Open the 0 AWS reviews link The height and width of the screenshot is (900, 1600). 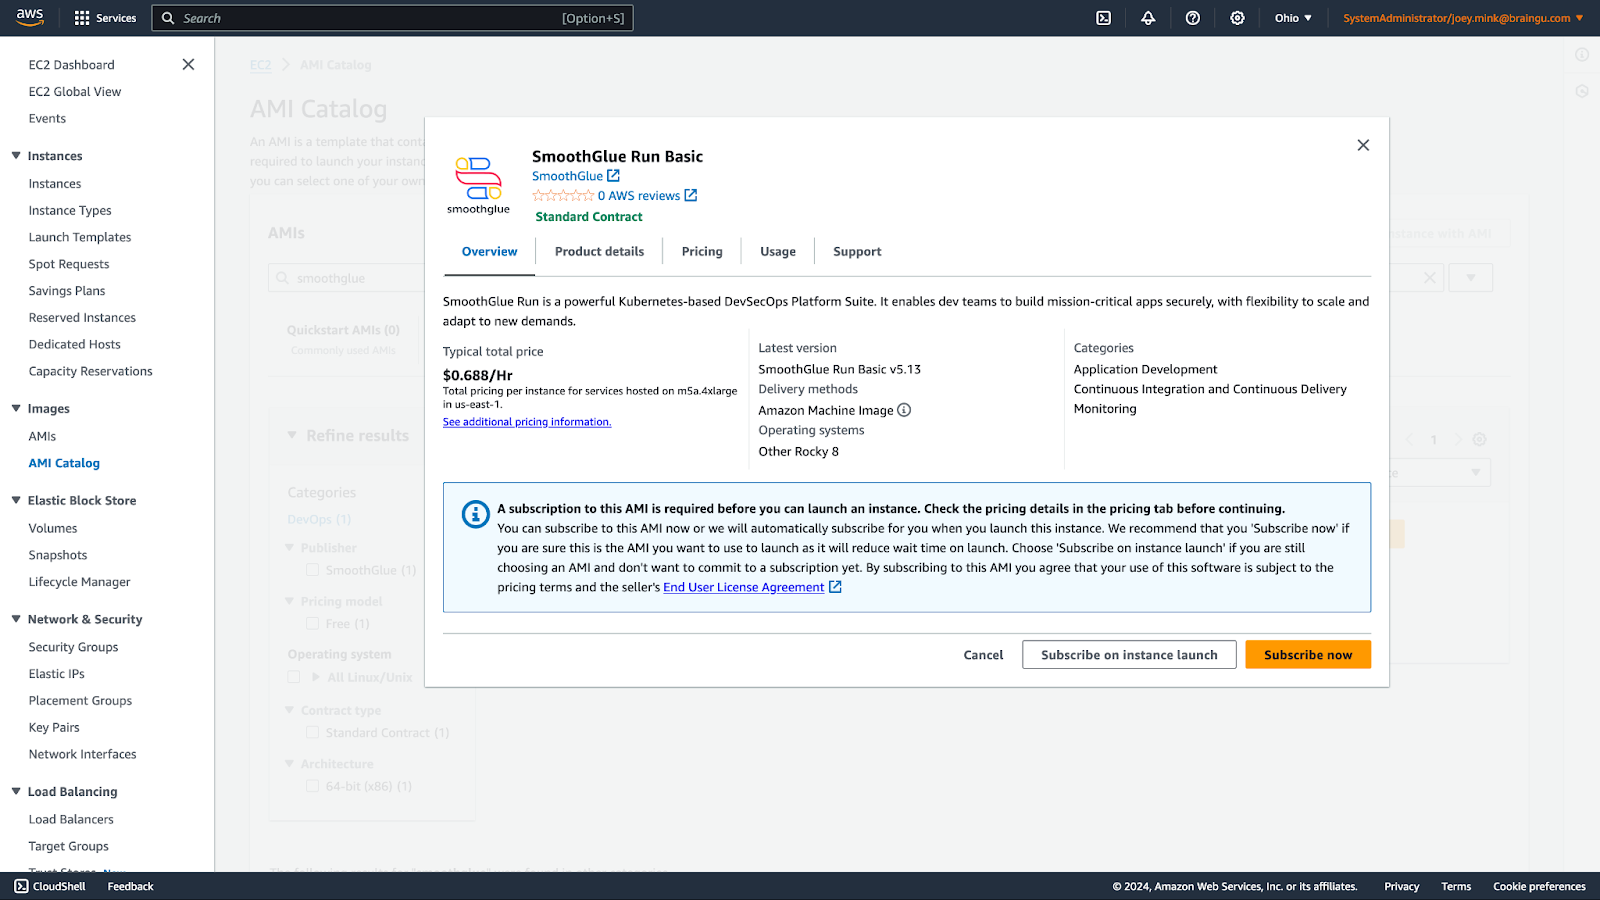tap(639, 196)
